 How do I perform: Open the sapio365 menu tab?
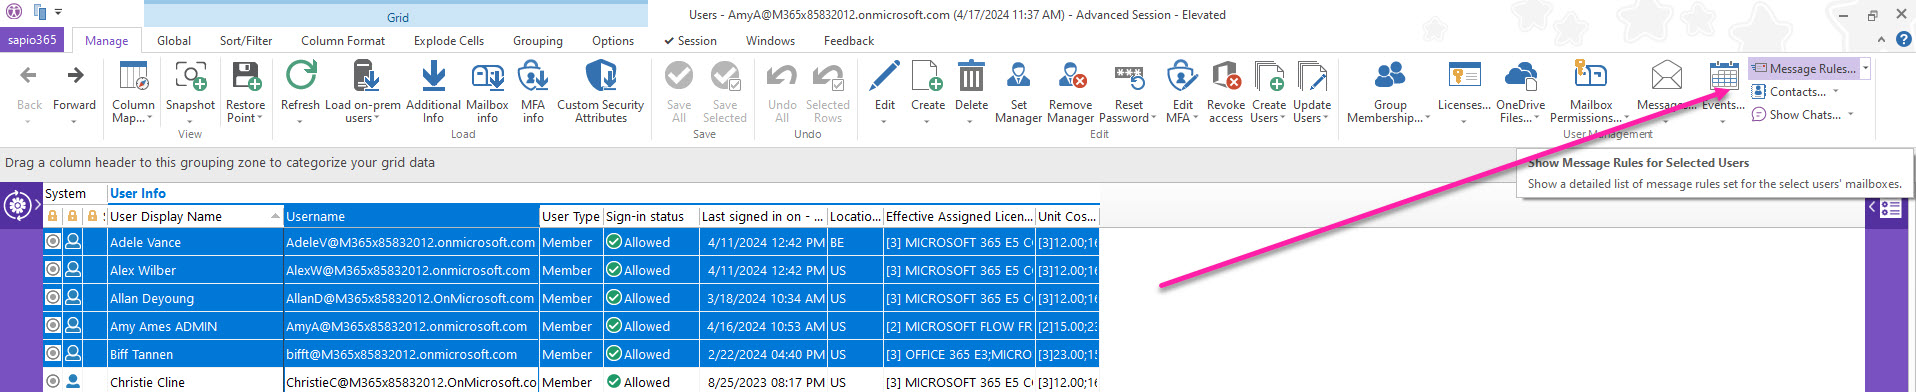click(32, 40)
